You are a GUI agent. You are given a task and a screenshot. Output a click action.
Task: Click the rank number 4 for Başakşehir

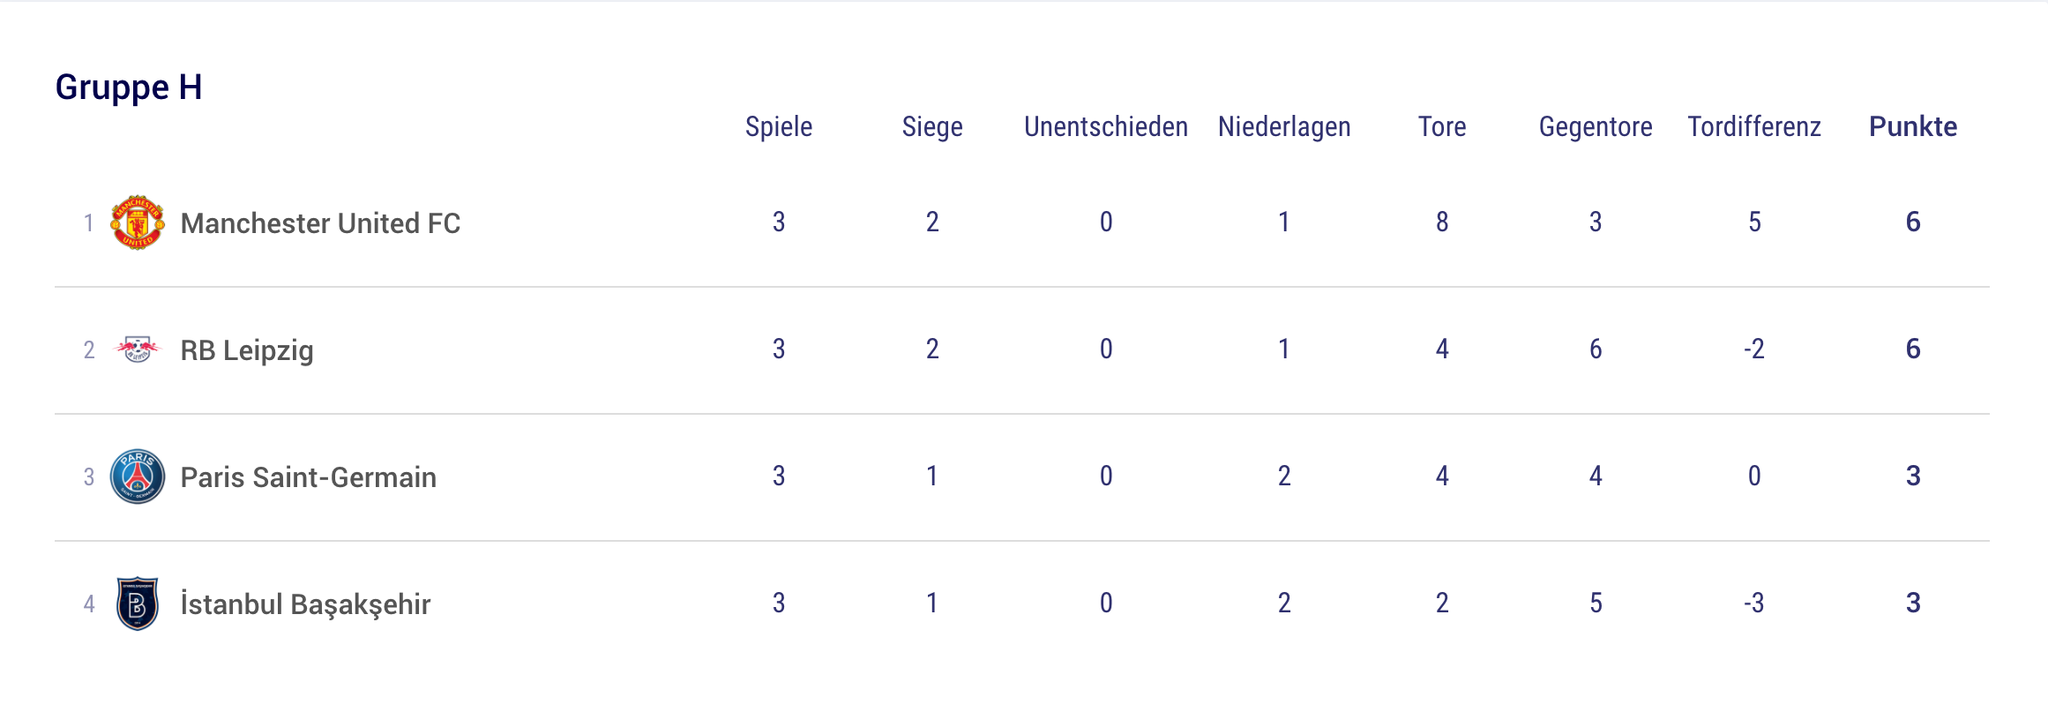pos(89,604)
